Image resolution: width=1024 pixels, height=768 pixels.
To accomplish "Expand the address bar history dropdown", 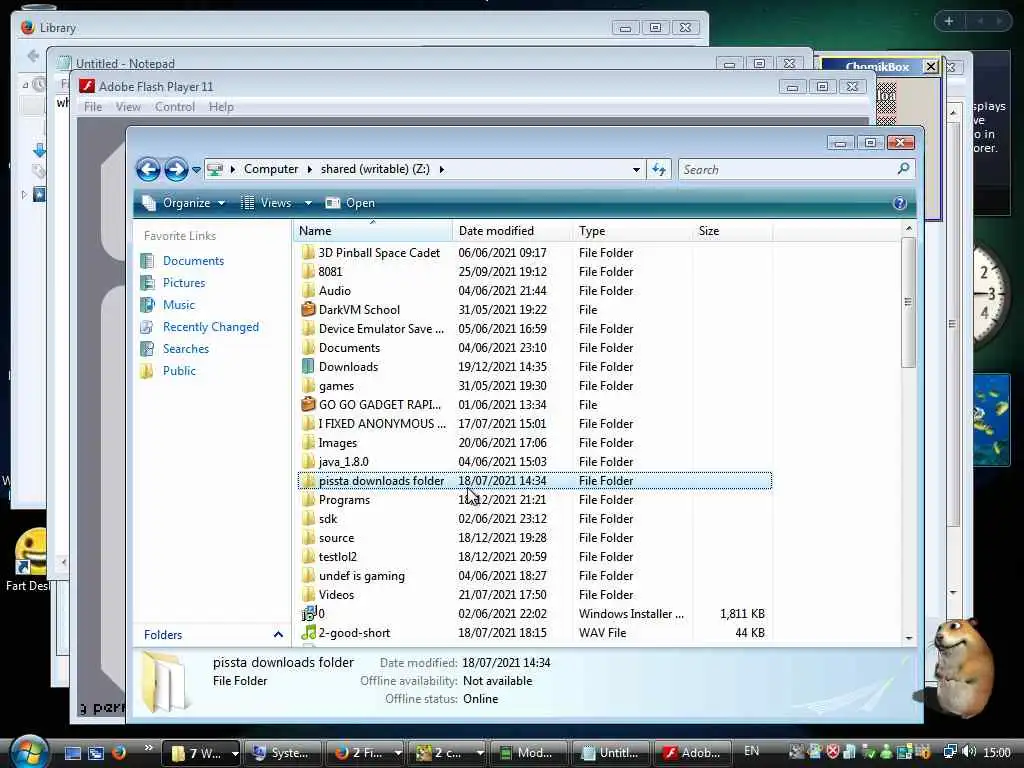I will [636, 170].
